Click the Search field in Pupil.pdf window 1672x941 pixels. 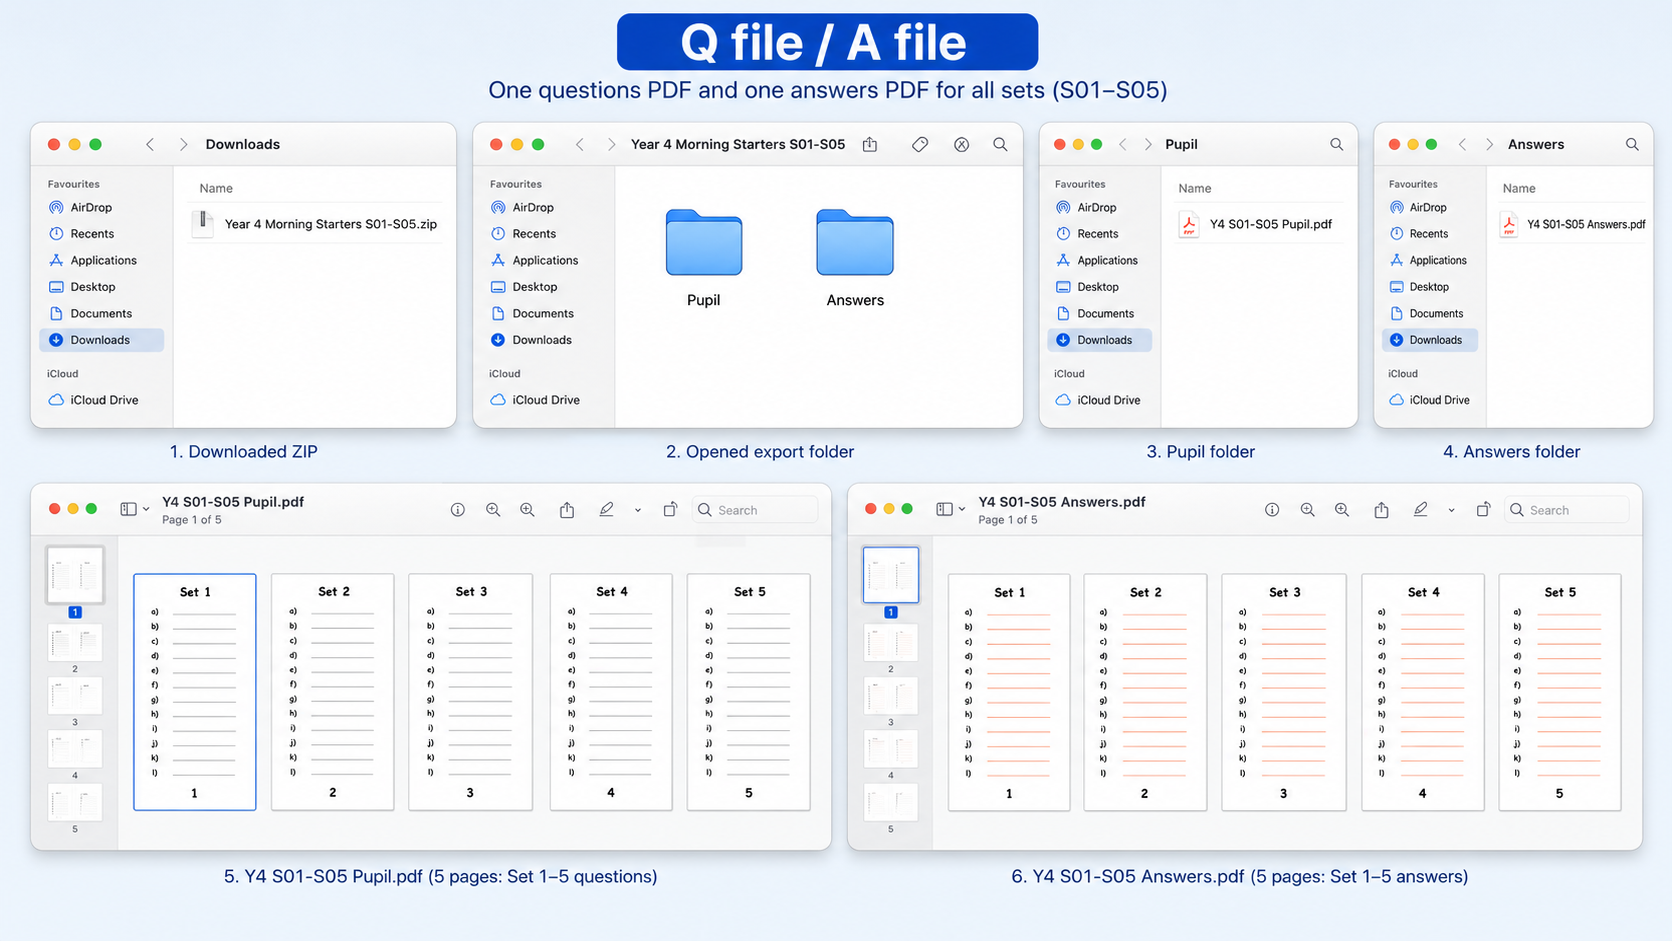757,509
